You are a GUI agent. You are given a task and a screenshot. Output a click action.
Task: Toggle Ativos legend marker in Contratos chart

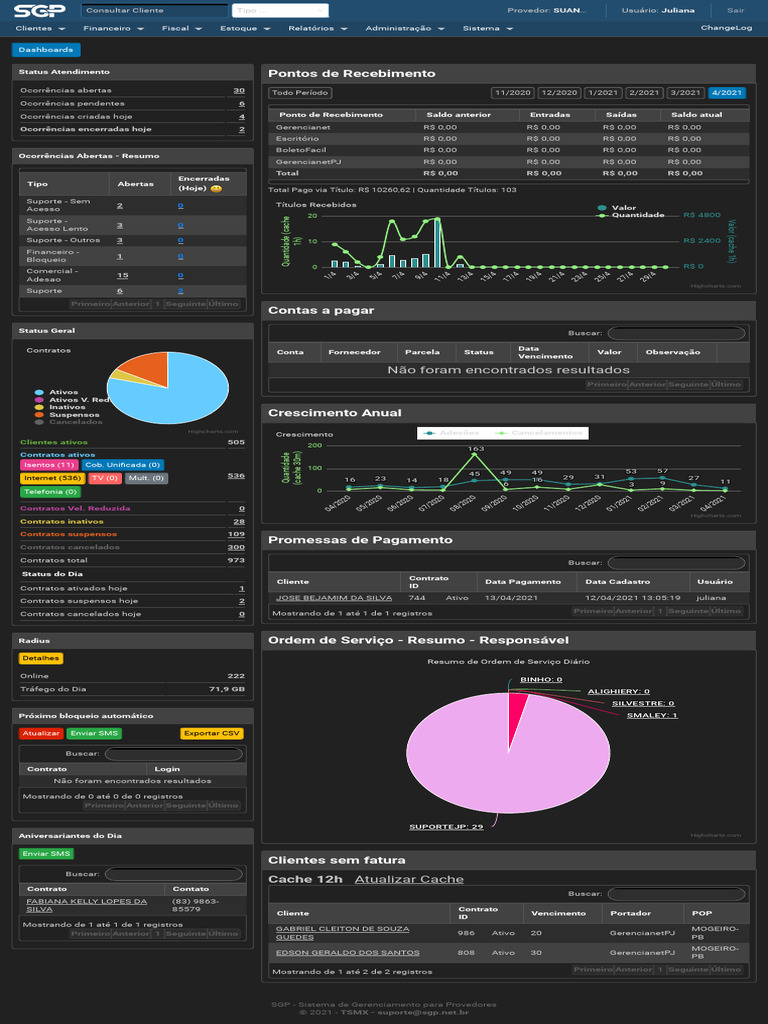click(39, 393)
